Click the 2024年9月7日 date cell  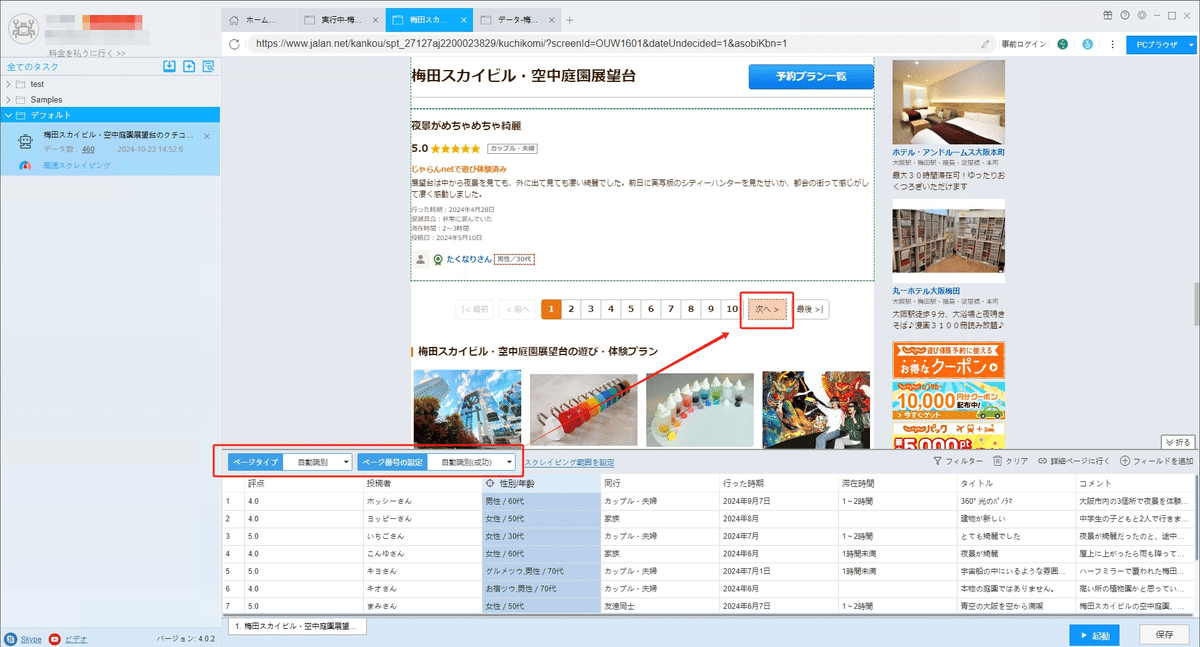(778, 501)
